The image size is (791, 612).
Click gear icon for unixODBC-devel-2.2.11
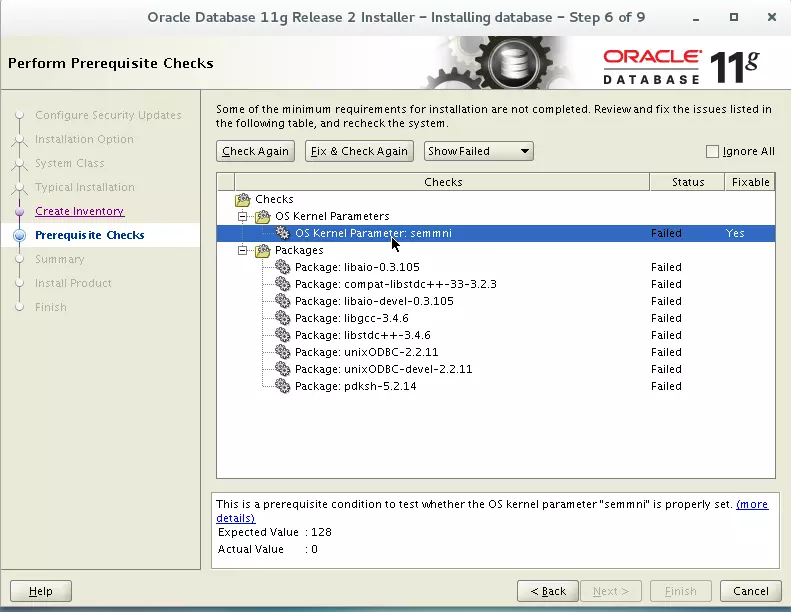[x=282, y=369]
